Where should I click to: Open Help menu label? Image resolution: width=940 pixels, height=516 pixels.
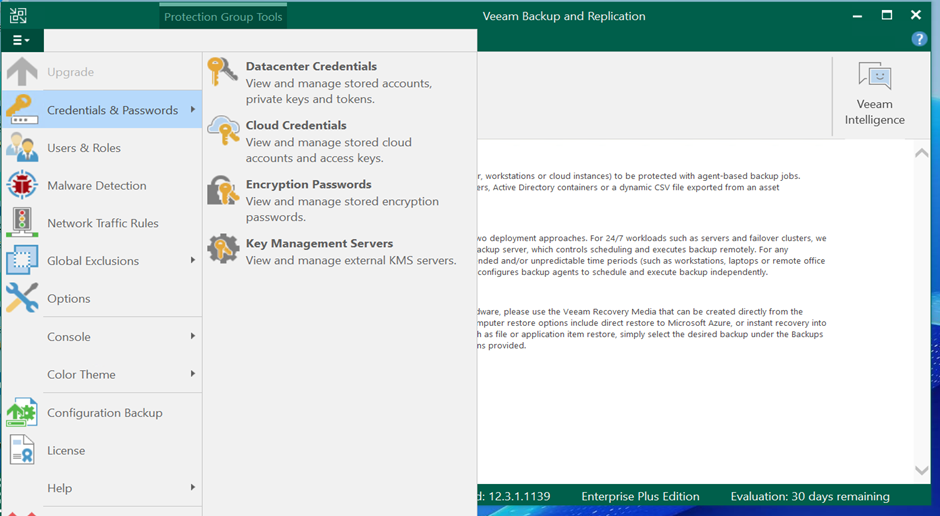click(x=59, y=488)
